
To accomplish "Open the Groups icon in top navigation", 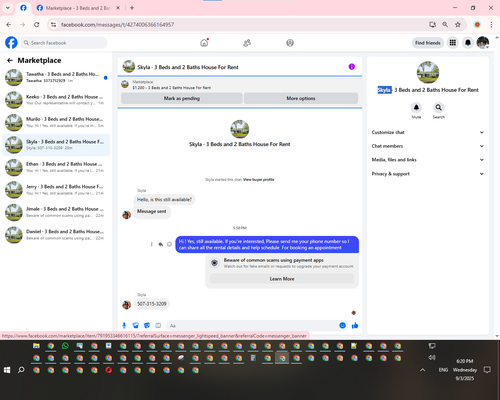I will [x=290, y=43].
